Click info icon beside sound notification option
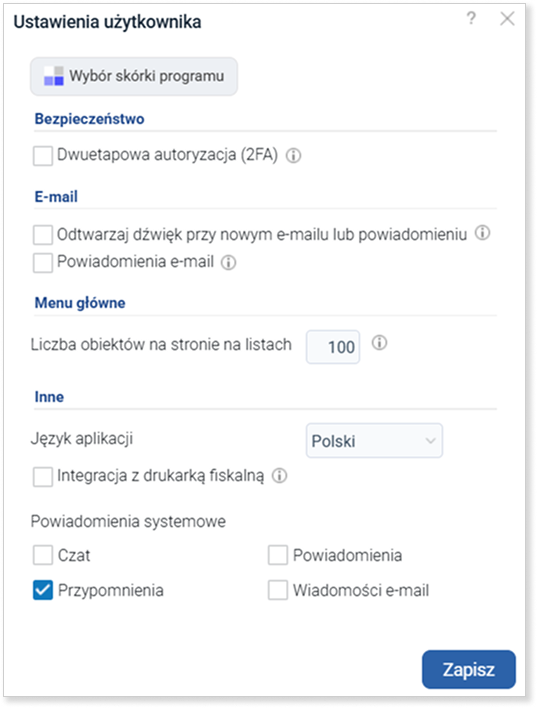537x708 pixels. point(482,233)
